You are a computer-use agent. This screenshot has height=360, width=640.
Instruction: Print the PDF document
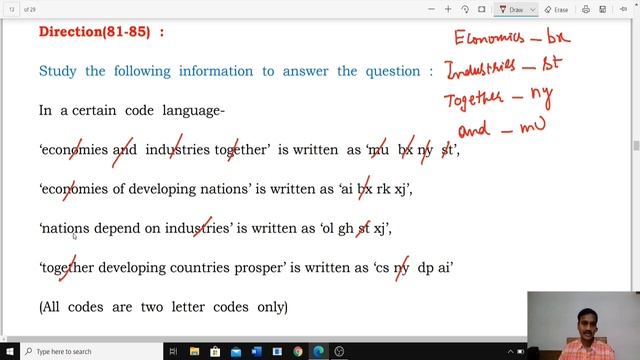586,9
